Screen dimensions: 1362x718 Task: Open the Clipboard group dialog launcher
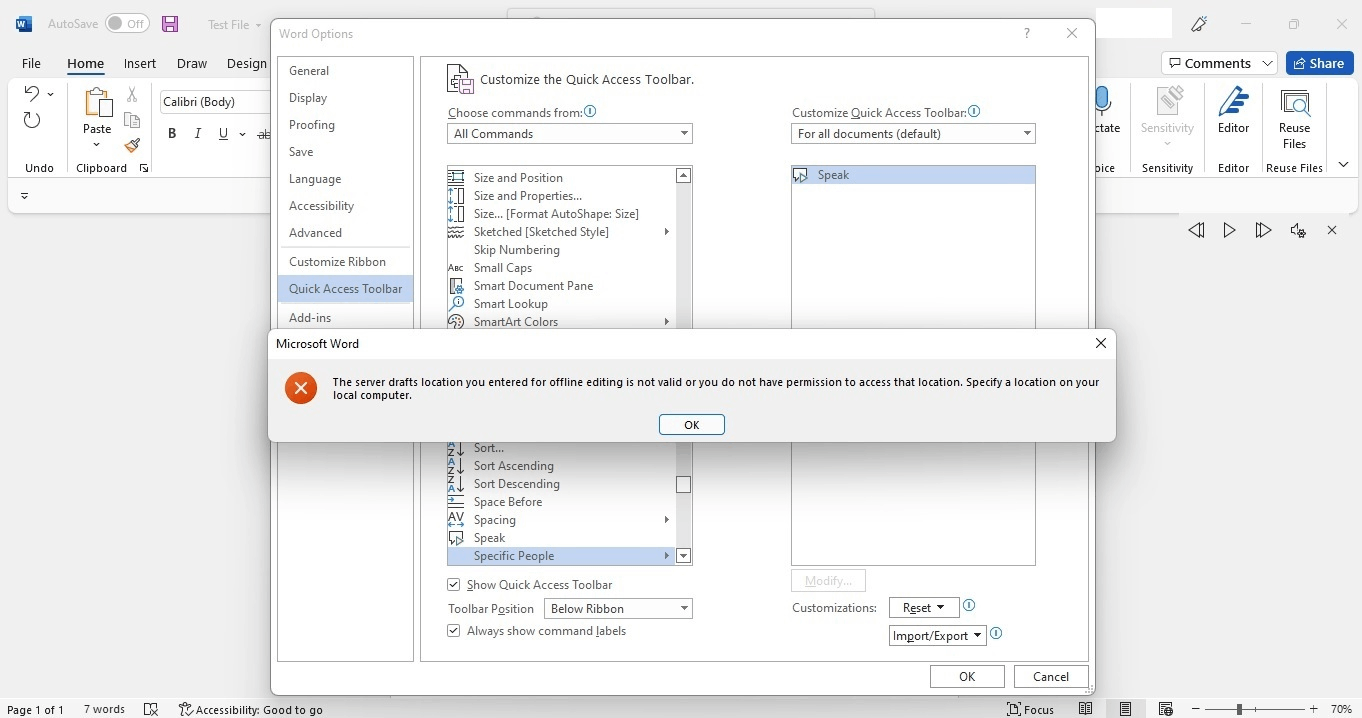coord(144,169)
